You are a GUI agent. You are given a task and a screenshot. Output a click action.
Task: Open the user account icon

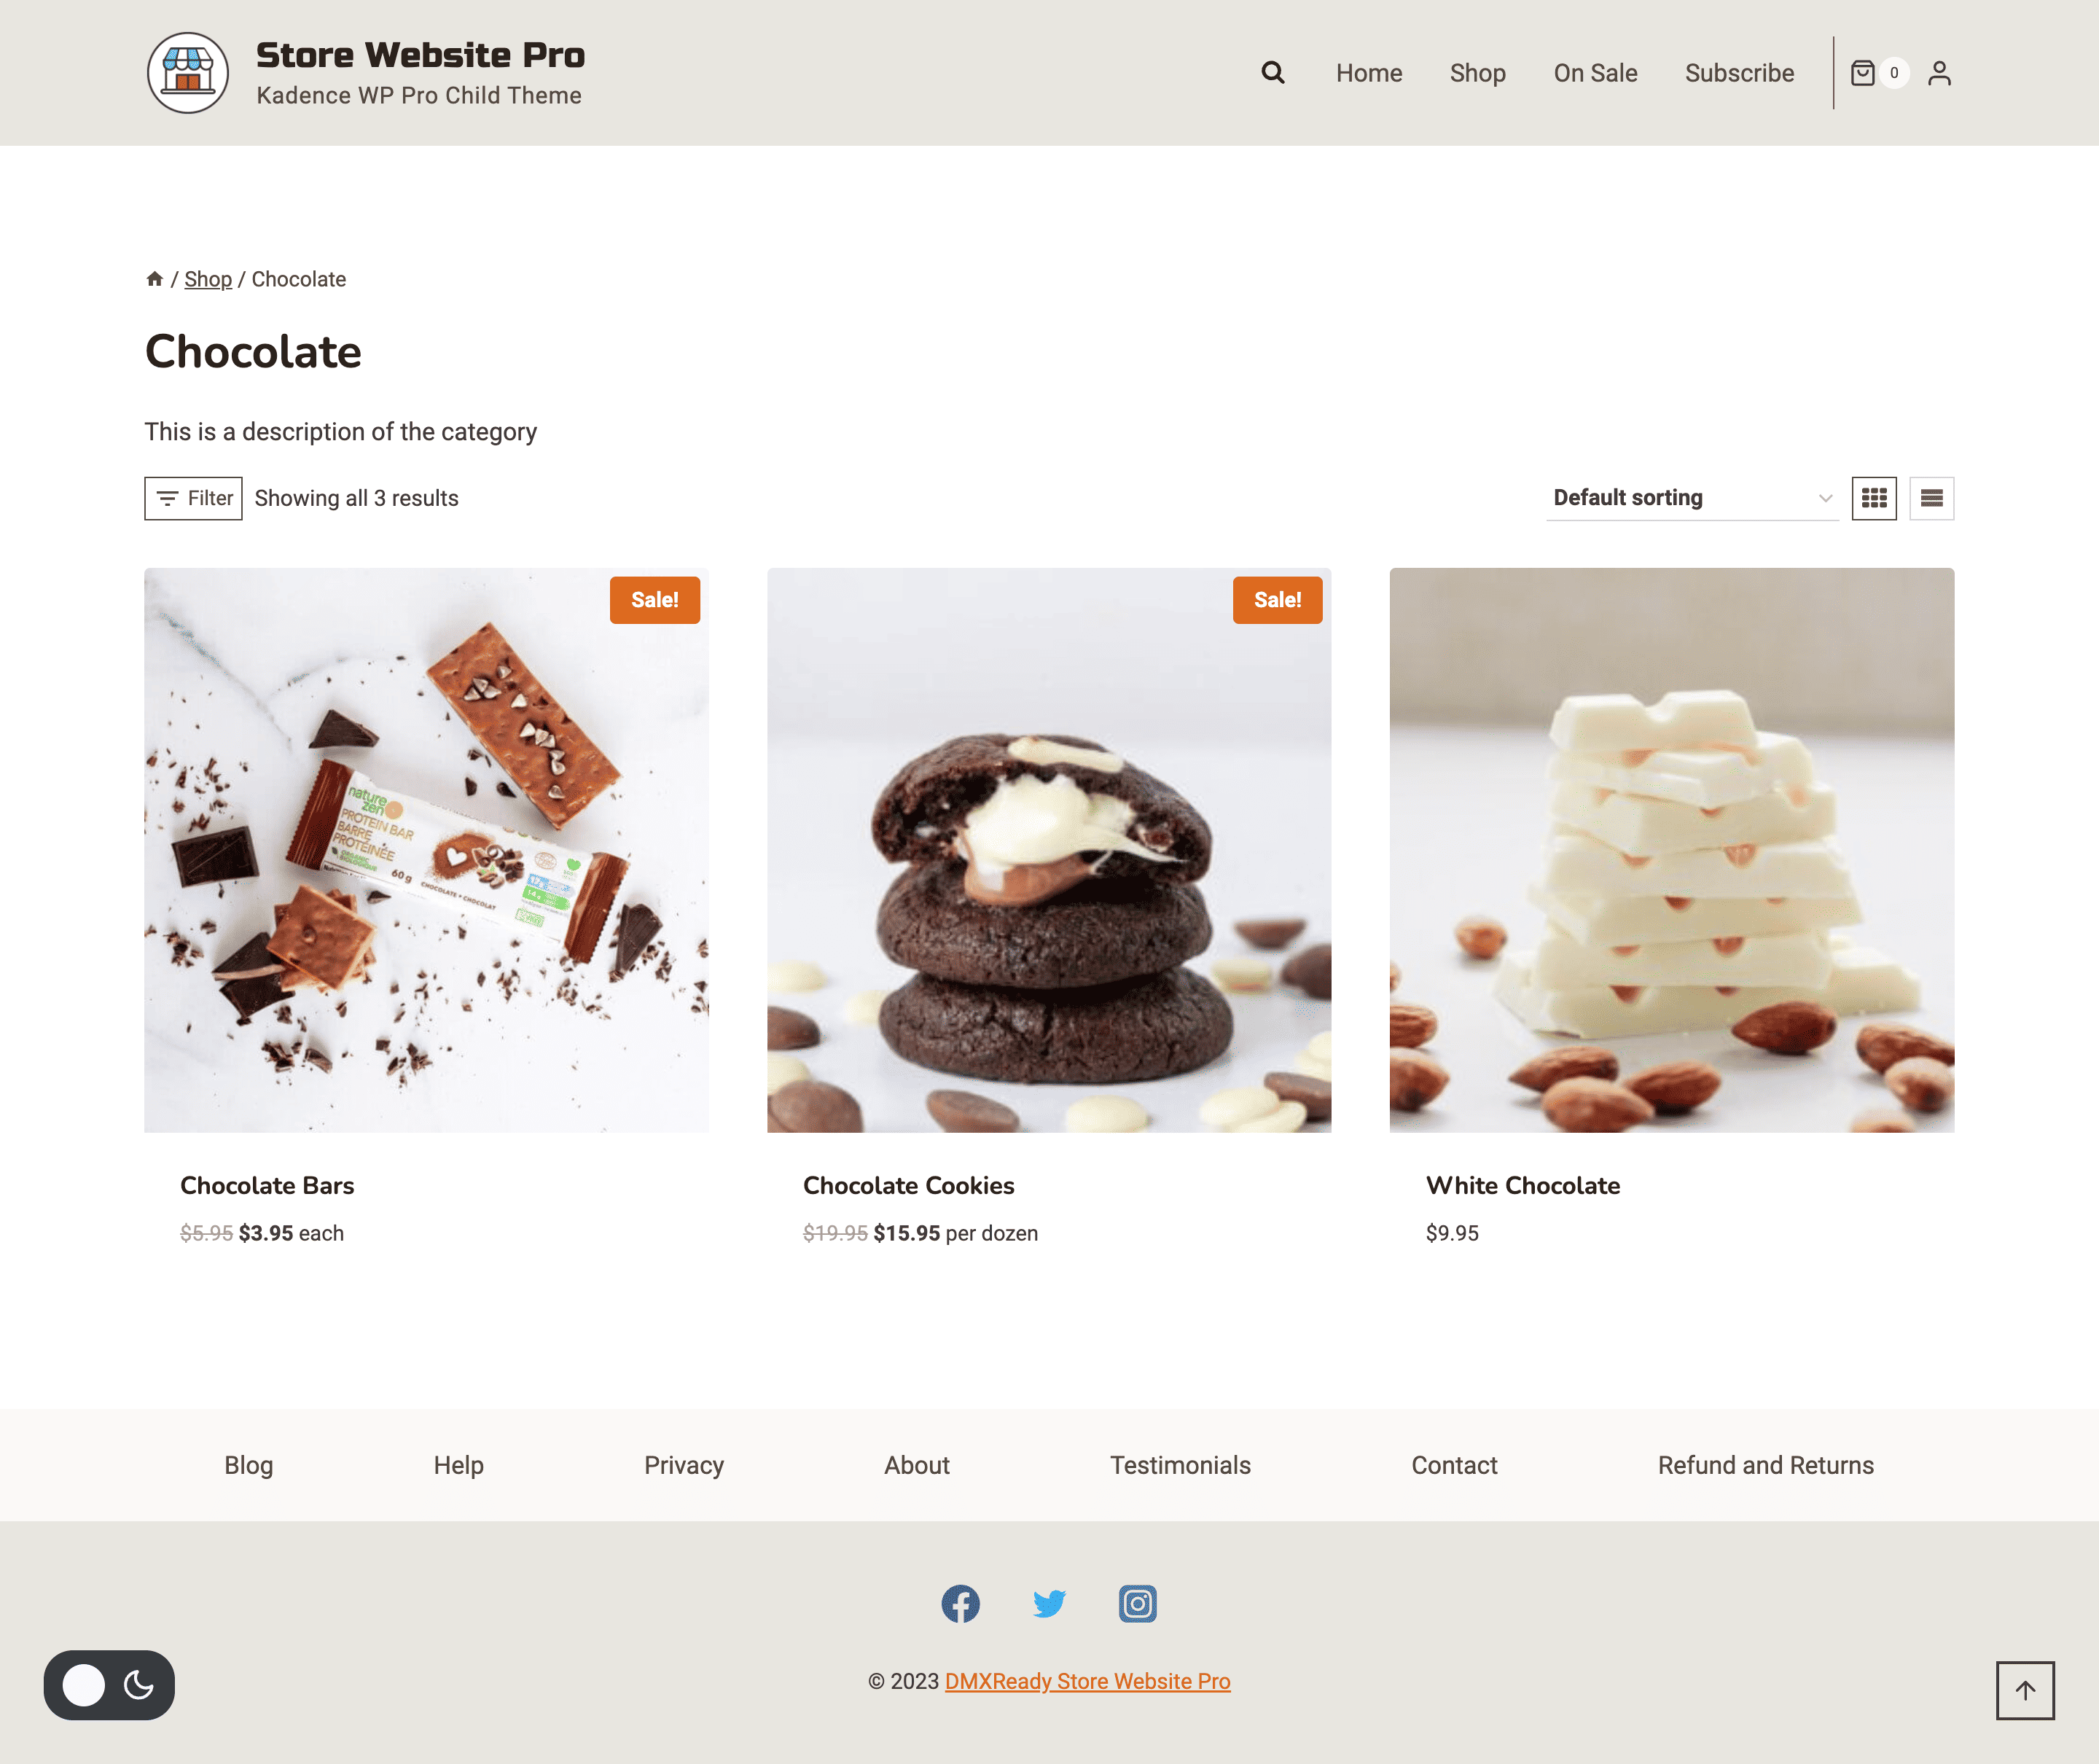[x=1939, y=73]
